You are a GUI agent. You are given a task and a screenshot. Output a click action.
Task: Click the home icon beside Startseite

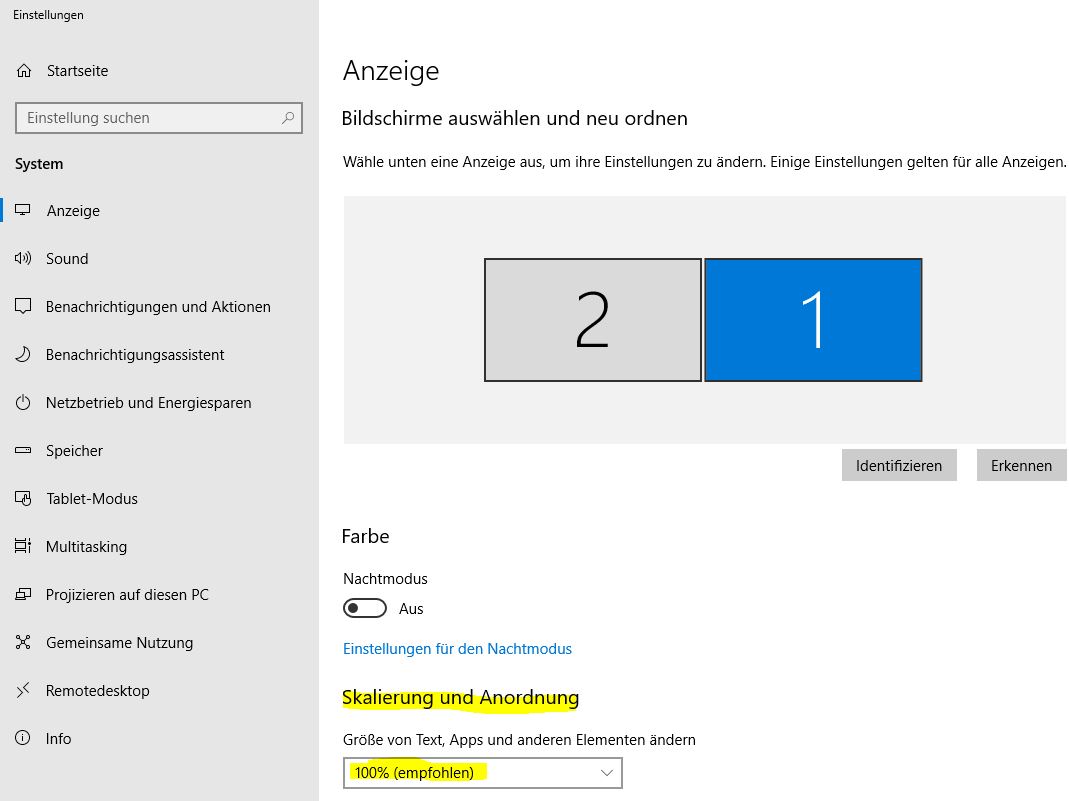[24, 71]
